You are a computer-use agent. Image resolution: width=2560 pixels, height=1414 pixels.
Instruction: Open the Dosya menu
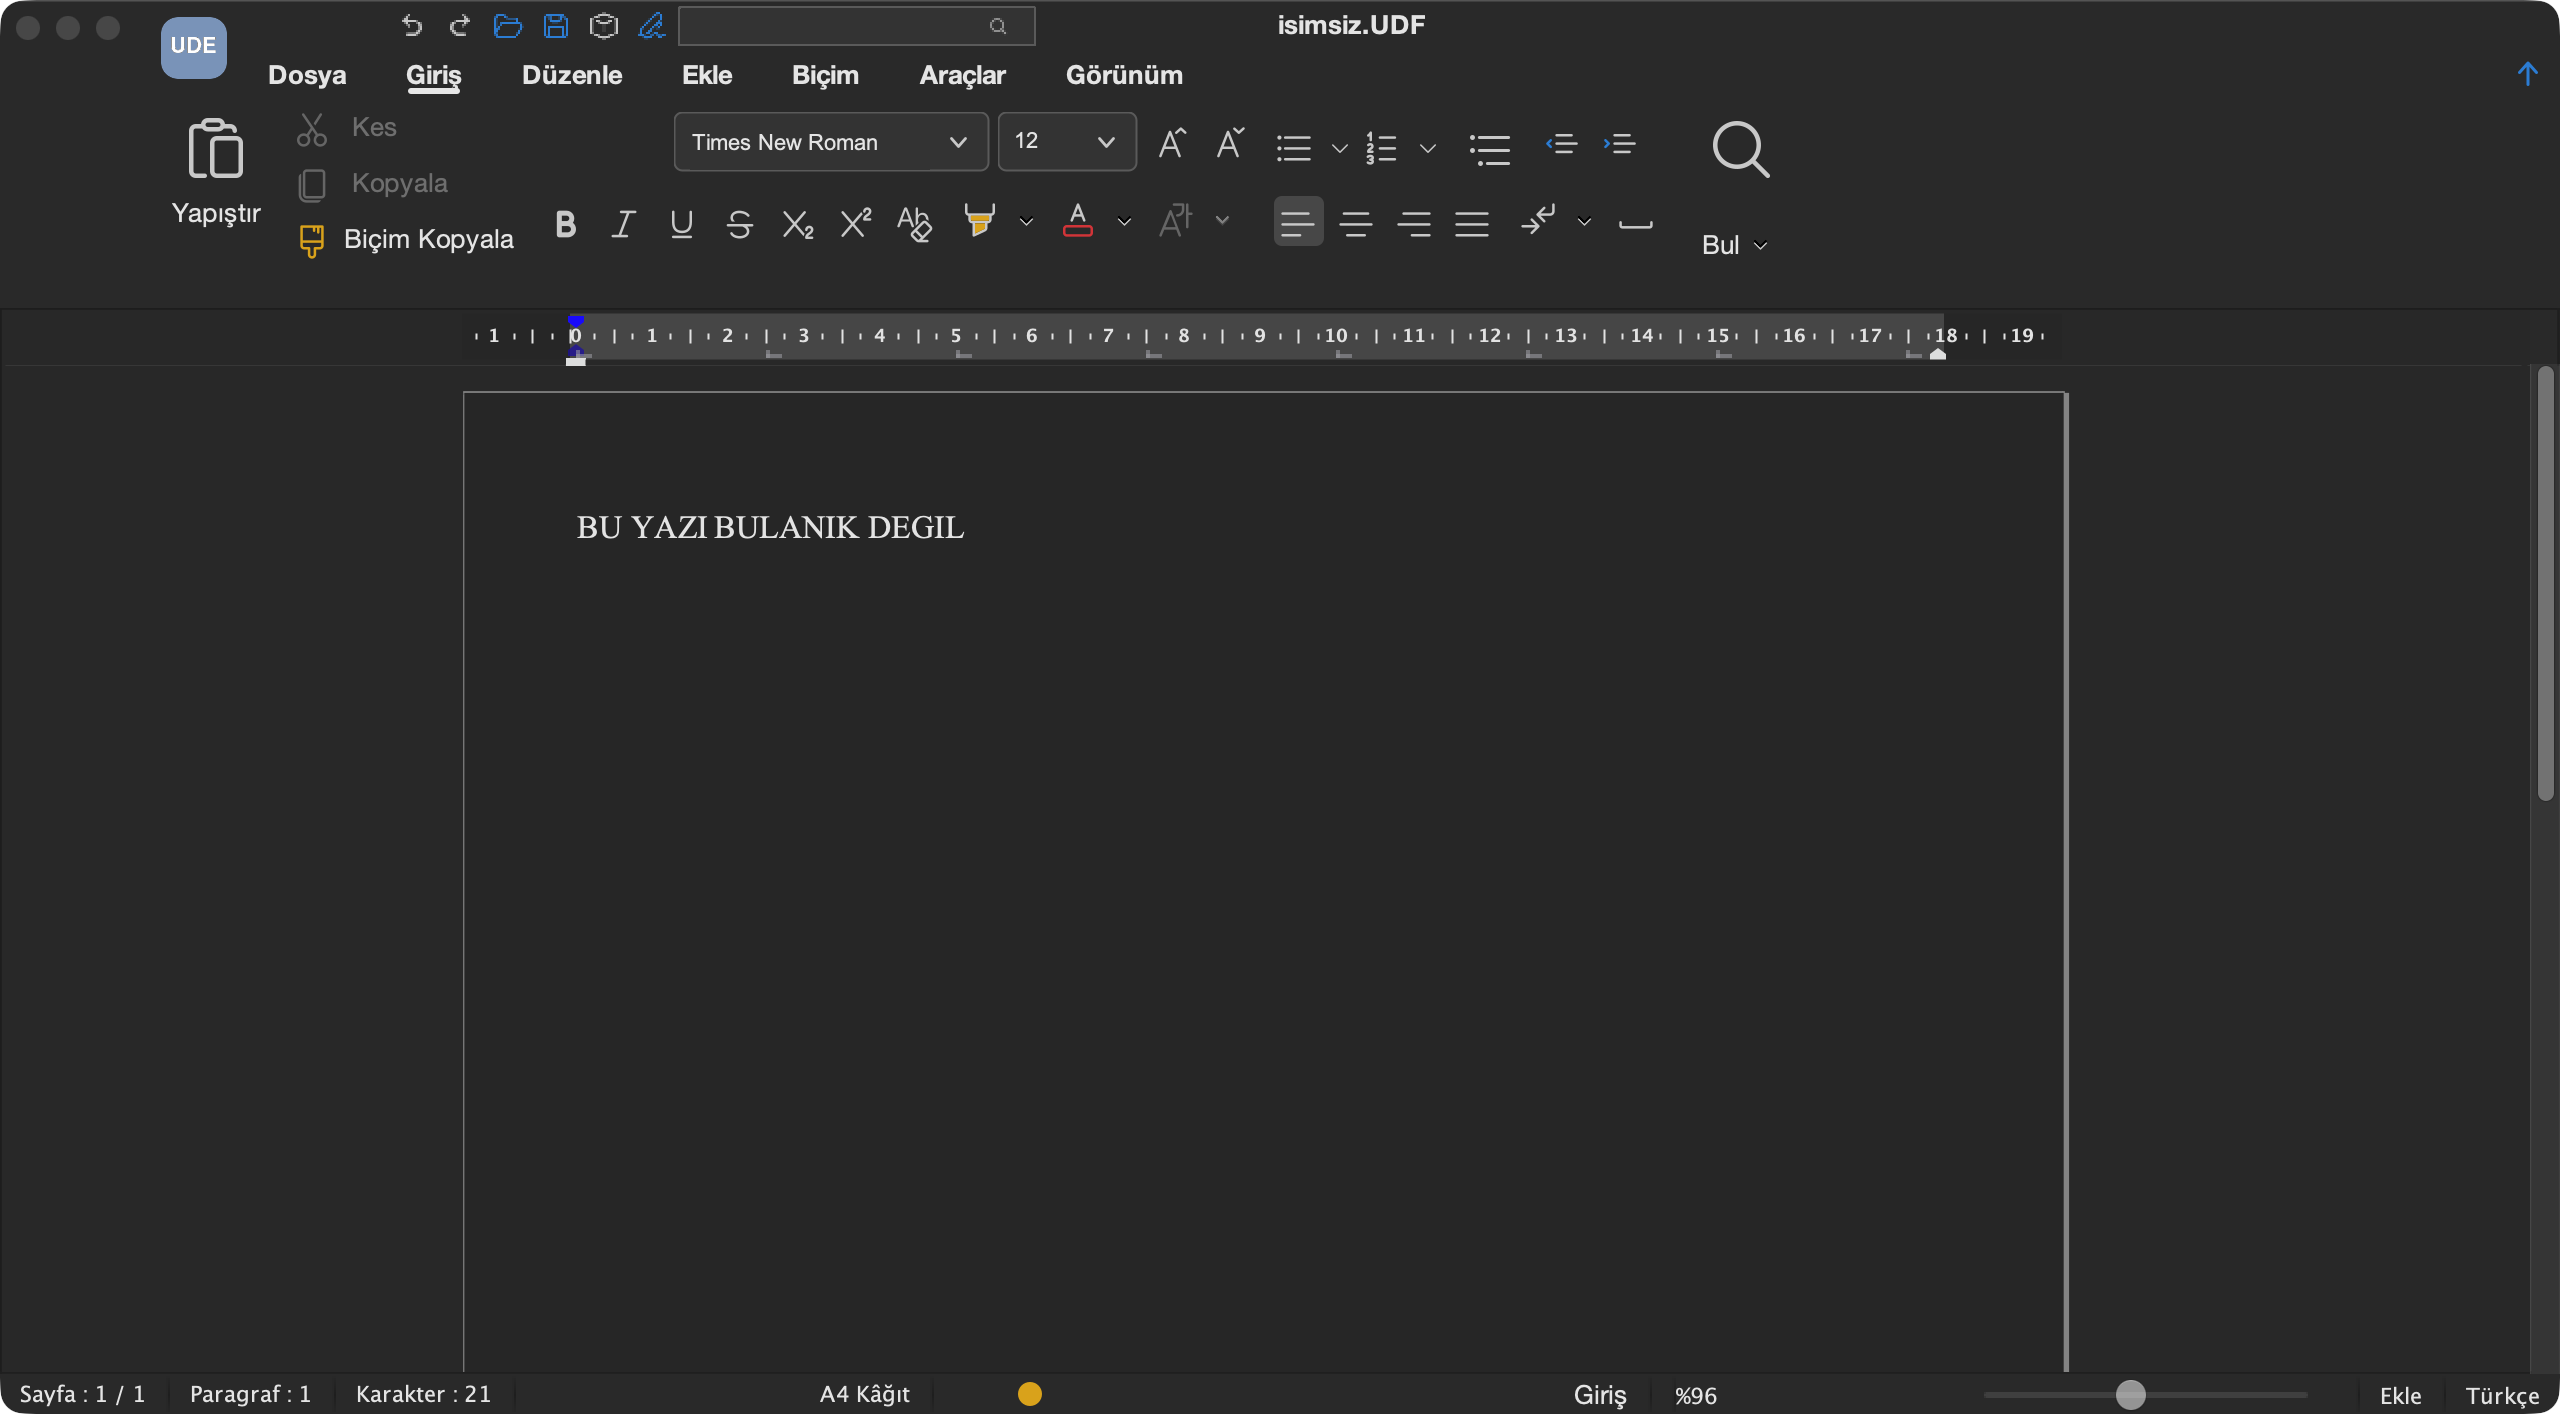[x=307, y=75]
